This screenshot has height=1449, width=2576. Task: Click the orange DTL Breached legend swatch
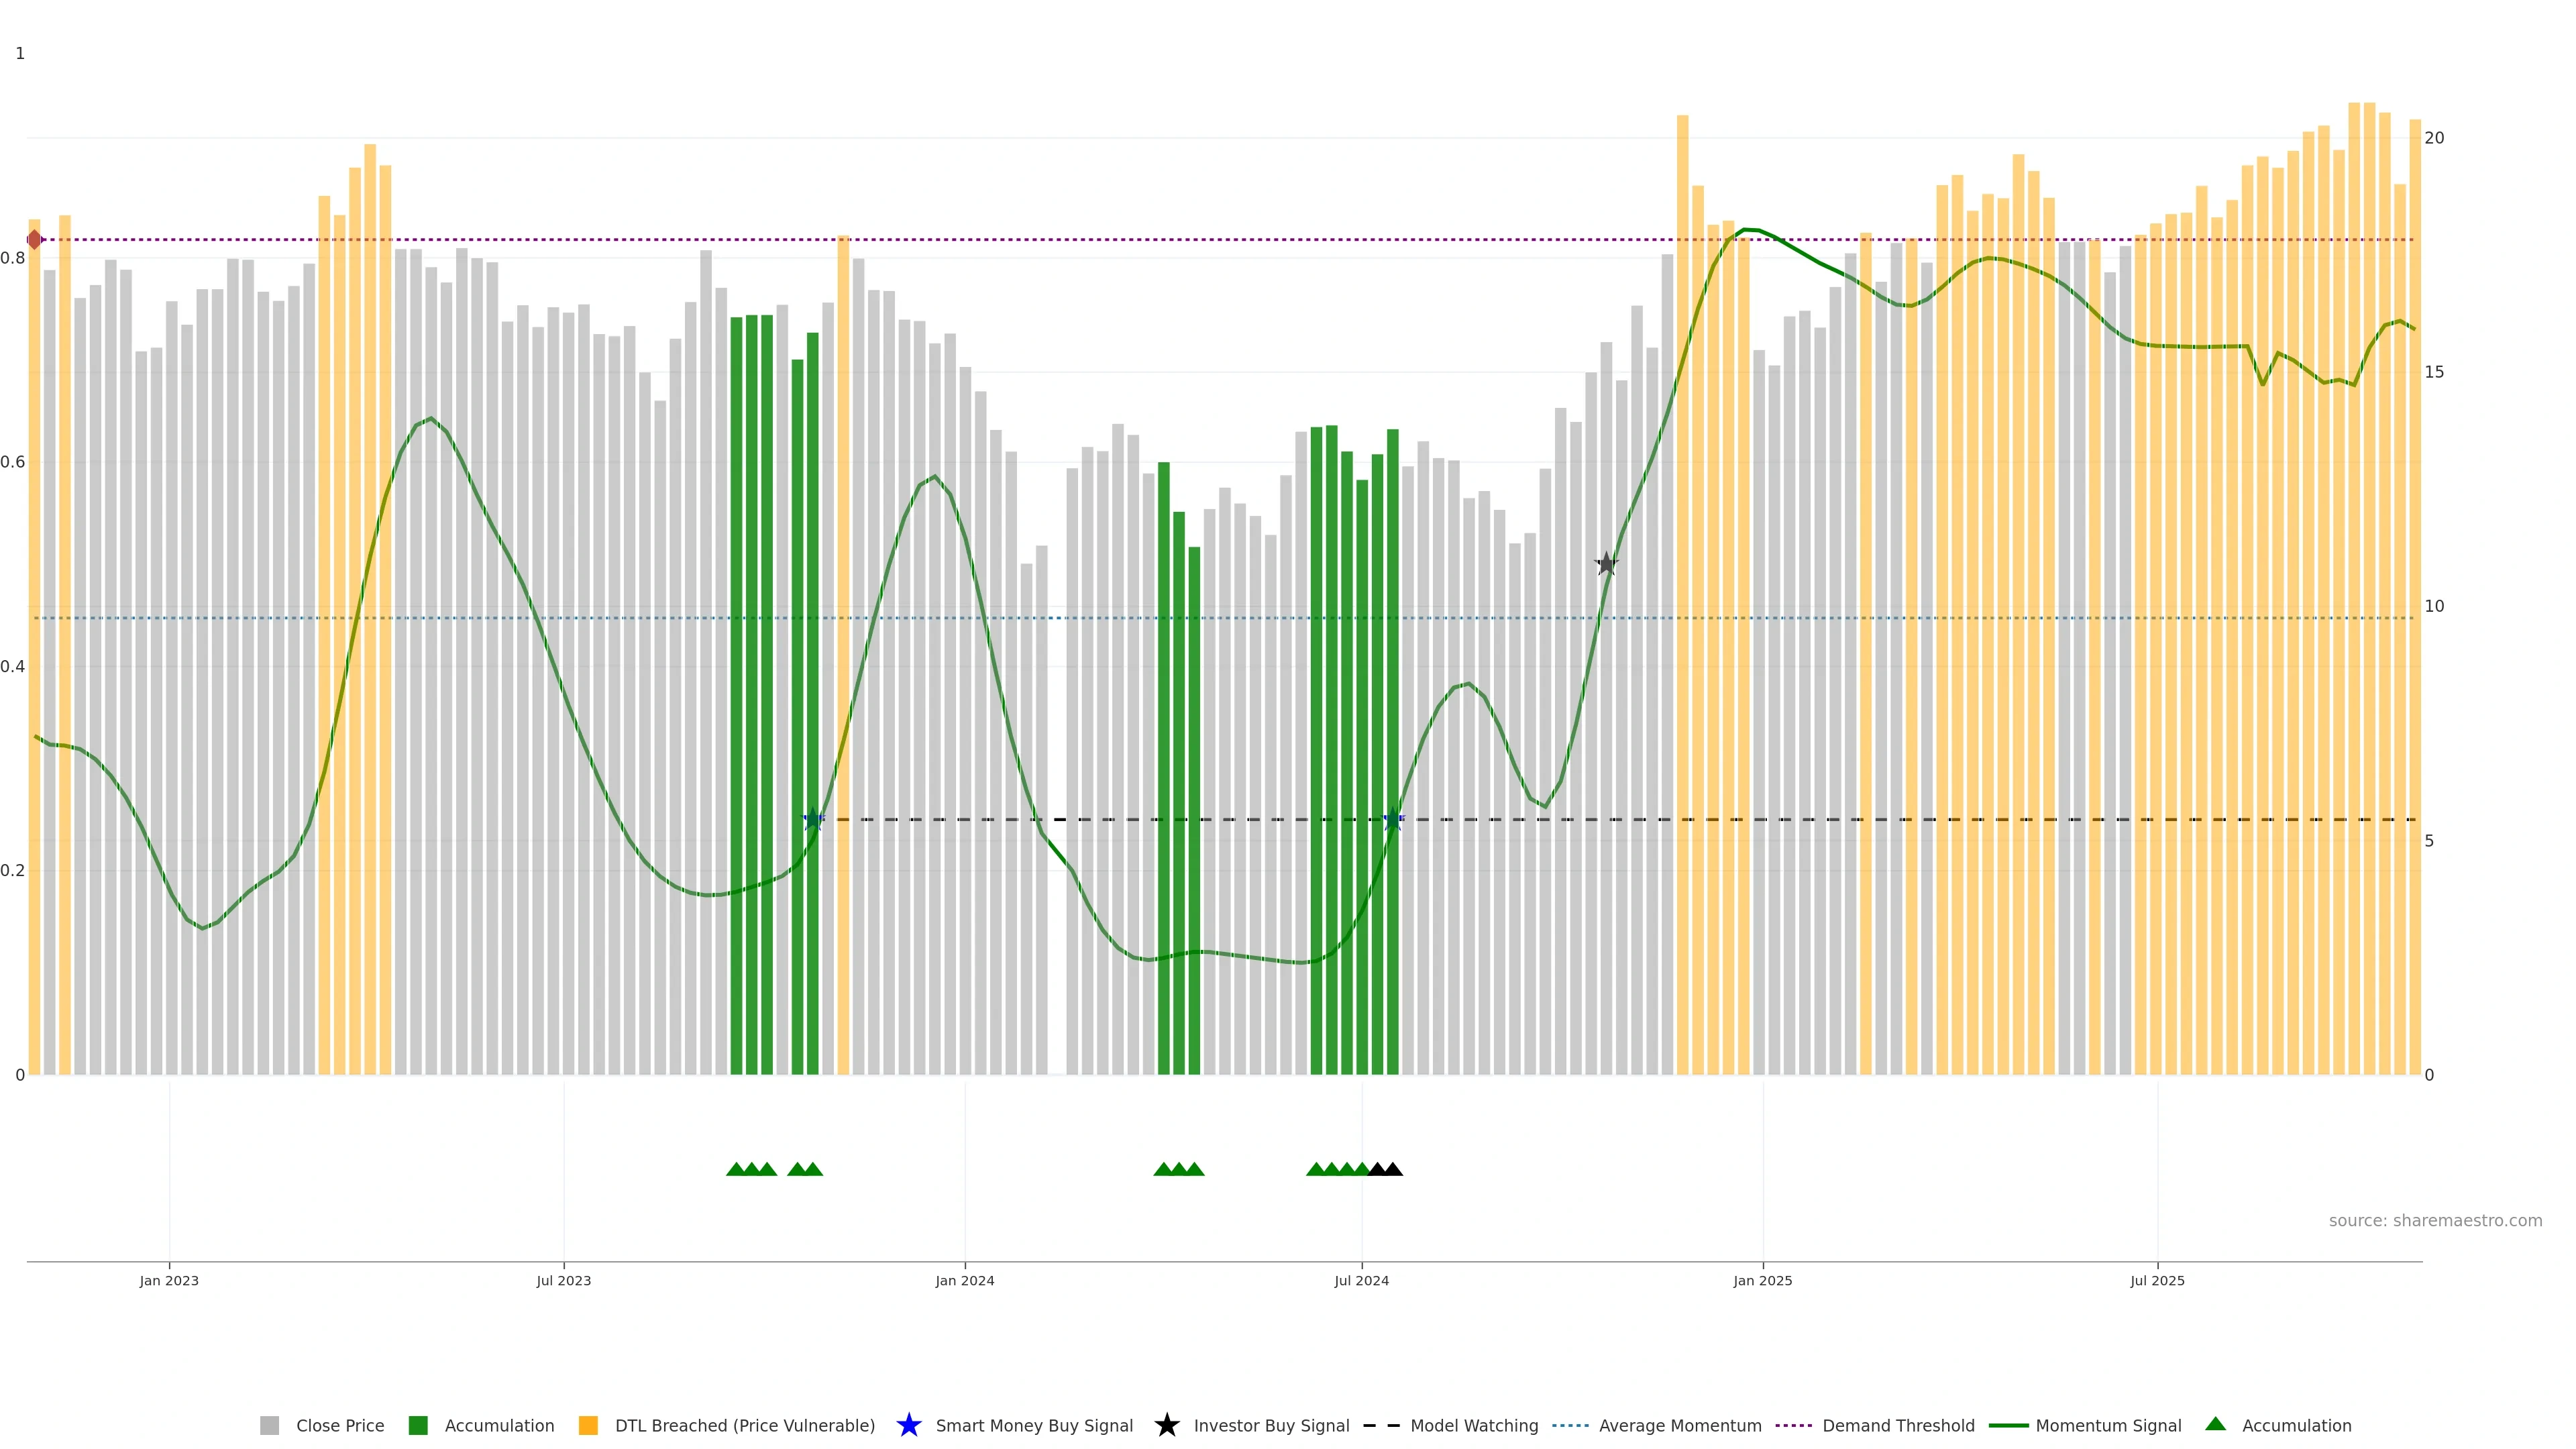click(x=588, y=1425)
